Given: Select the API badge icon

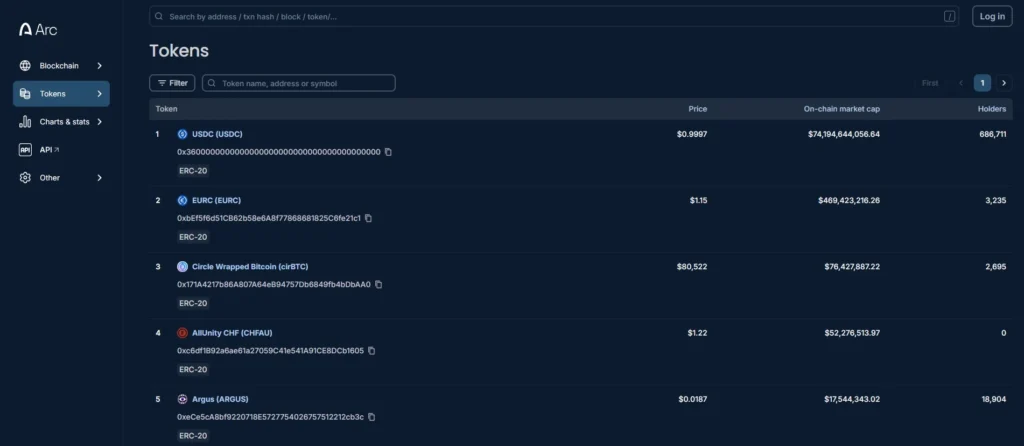Looking at the screenshot, I should tap(25, 150).
